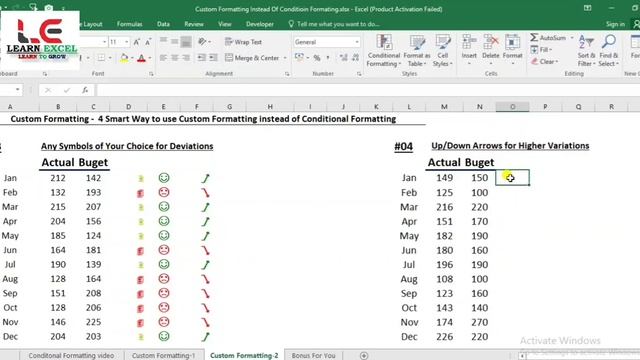640x360 pixels.
Task: Open the View ribbon tab
Action: 224,24
